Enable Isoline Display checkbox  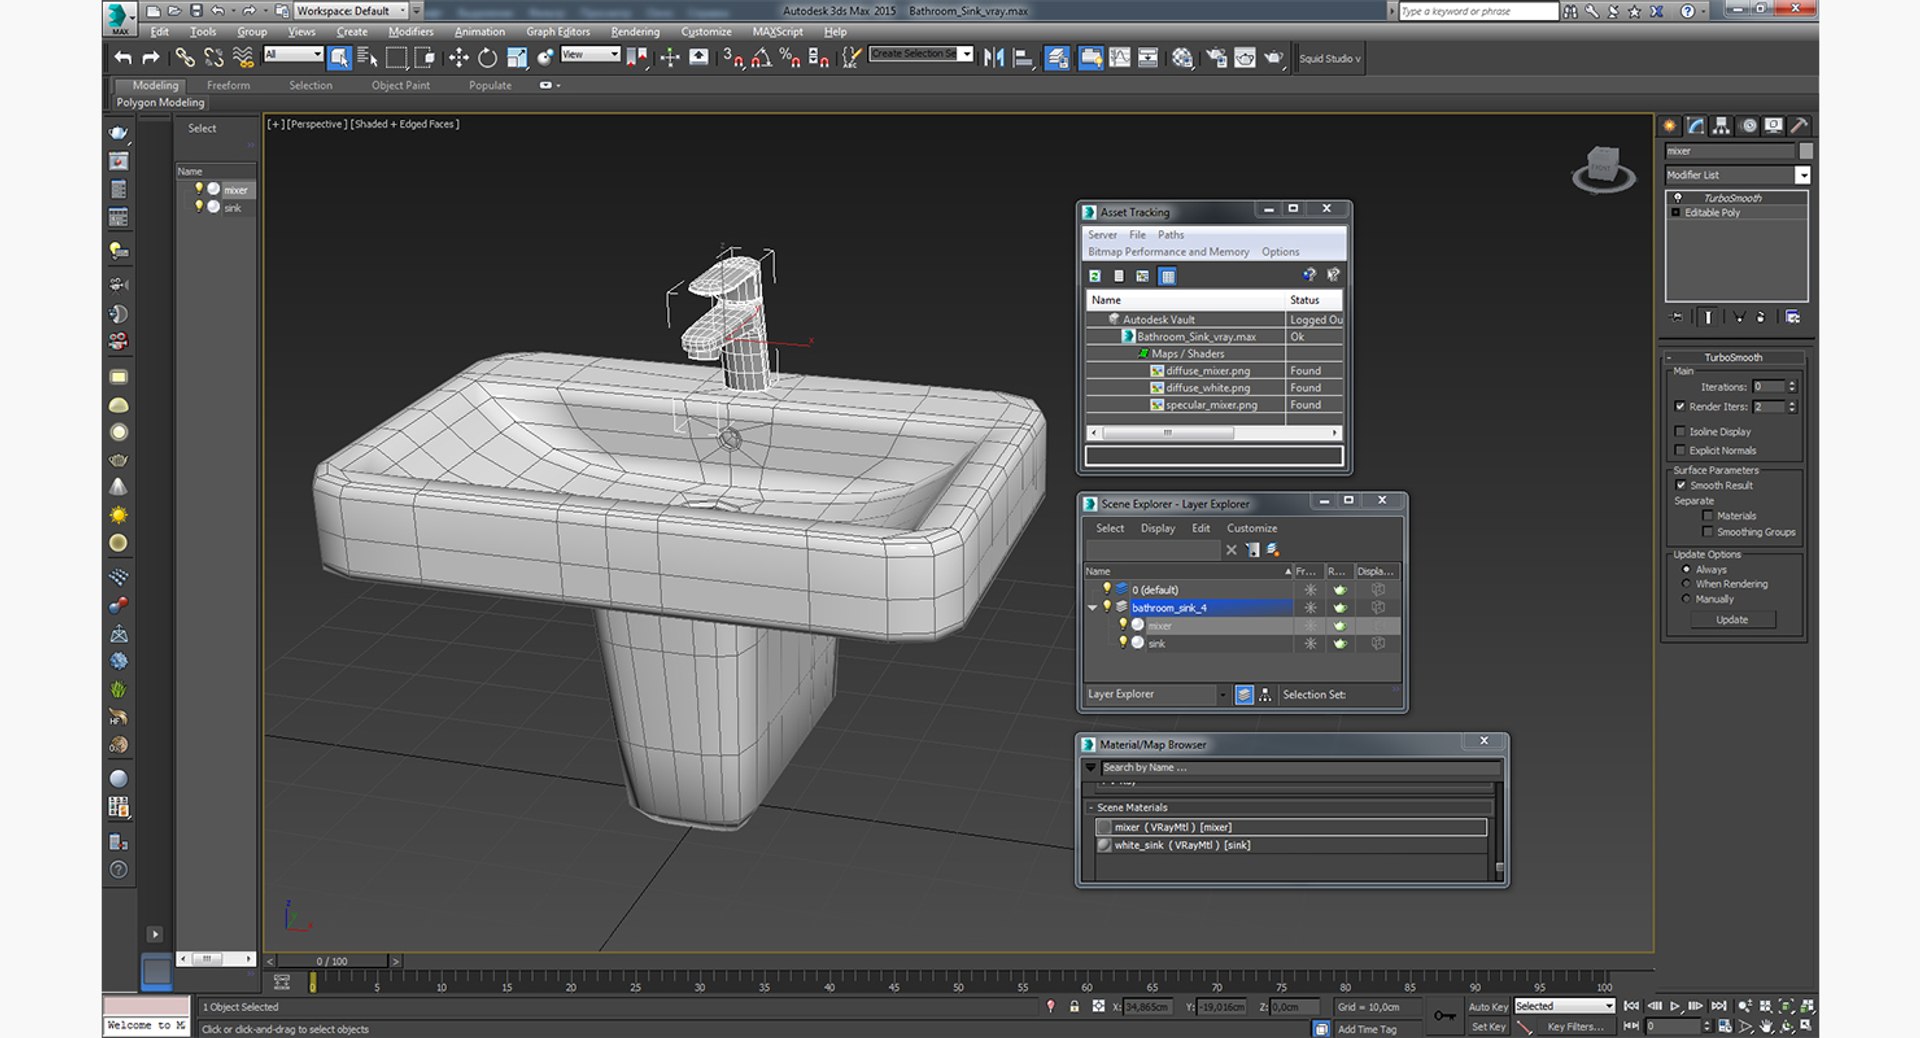point(1680,432)
